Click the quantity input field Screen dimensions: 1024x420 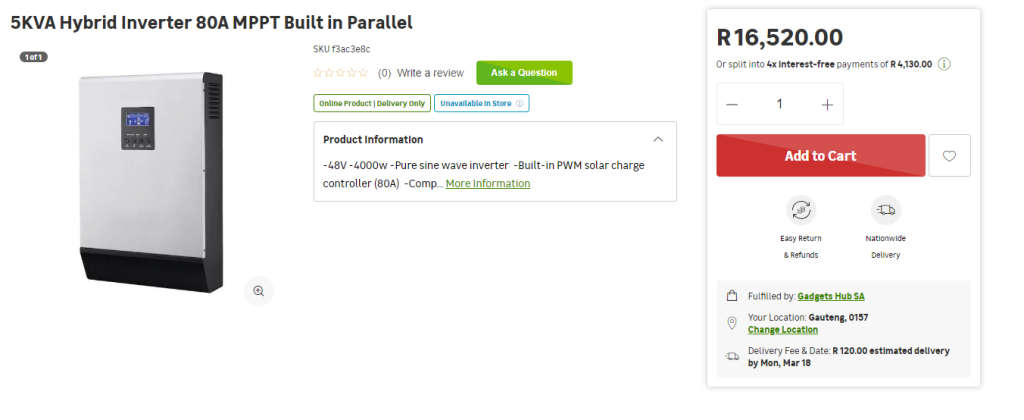[x=780, y=105]
